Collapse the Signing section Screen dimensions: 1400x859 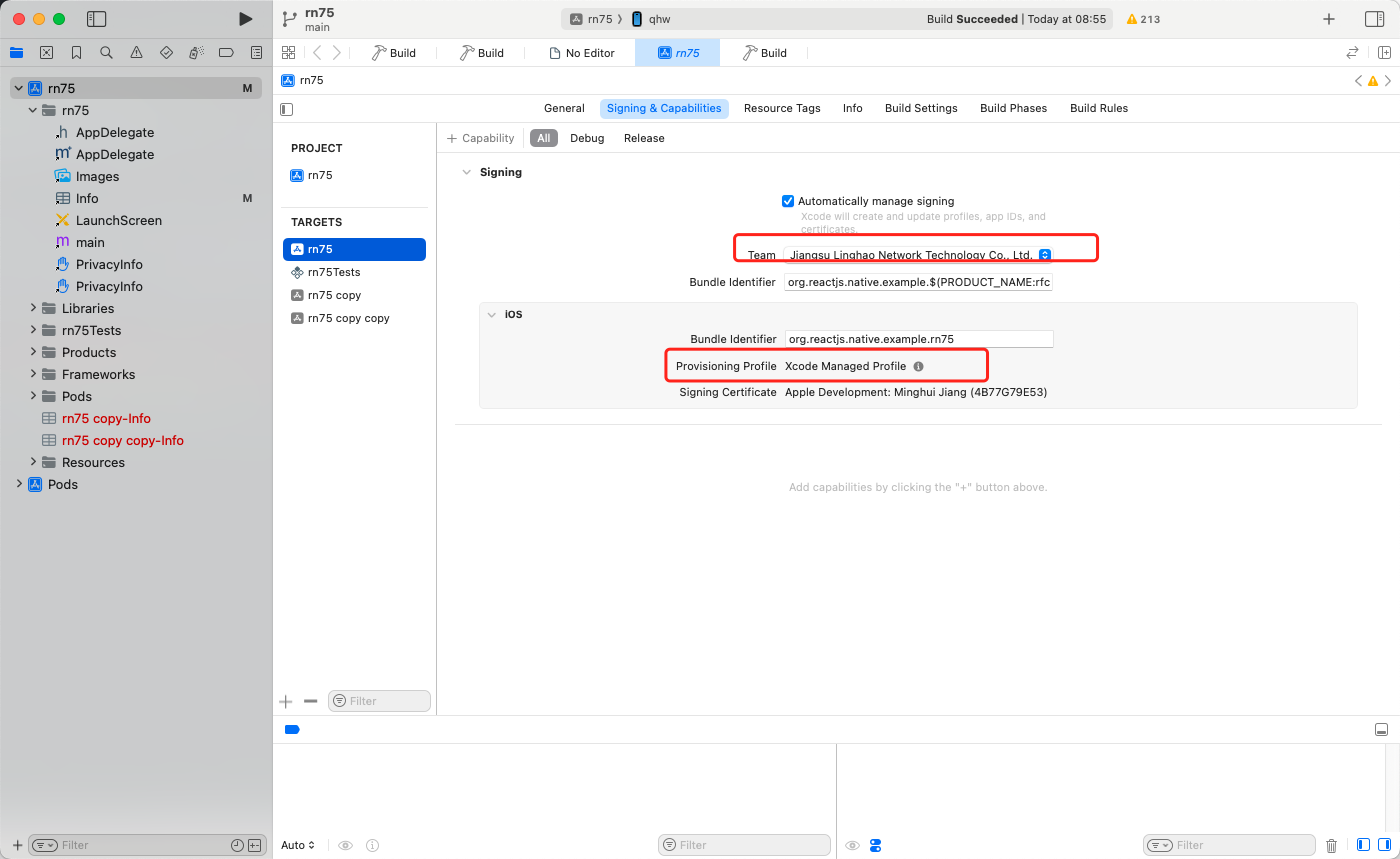coord(465,172)
